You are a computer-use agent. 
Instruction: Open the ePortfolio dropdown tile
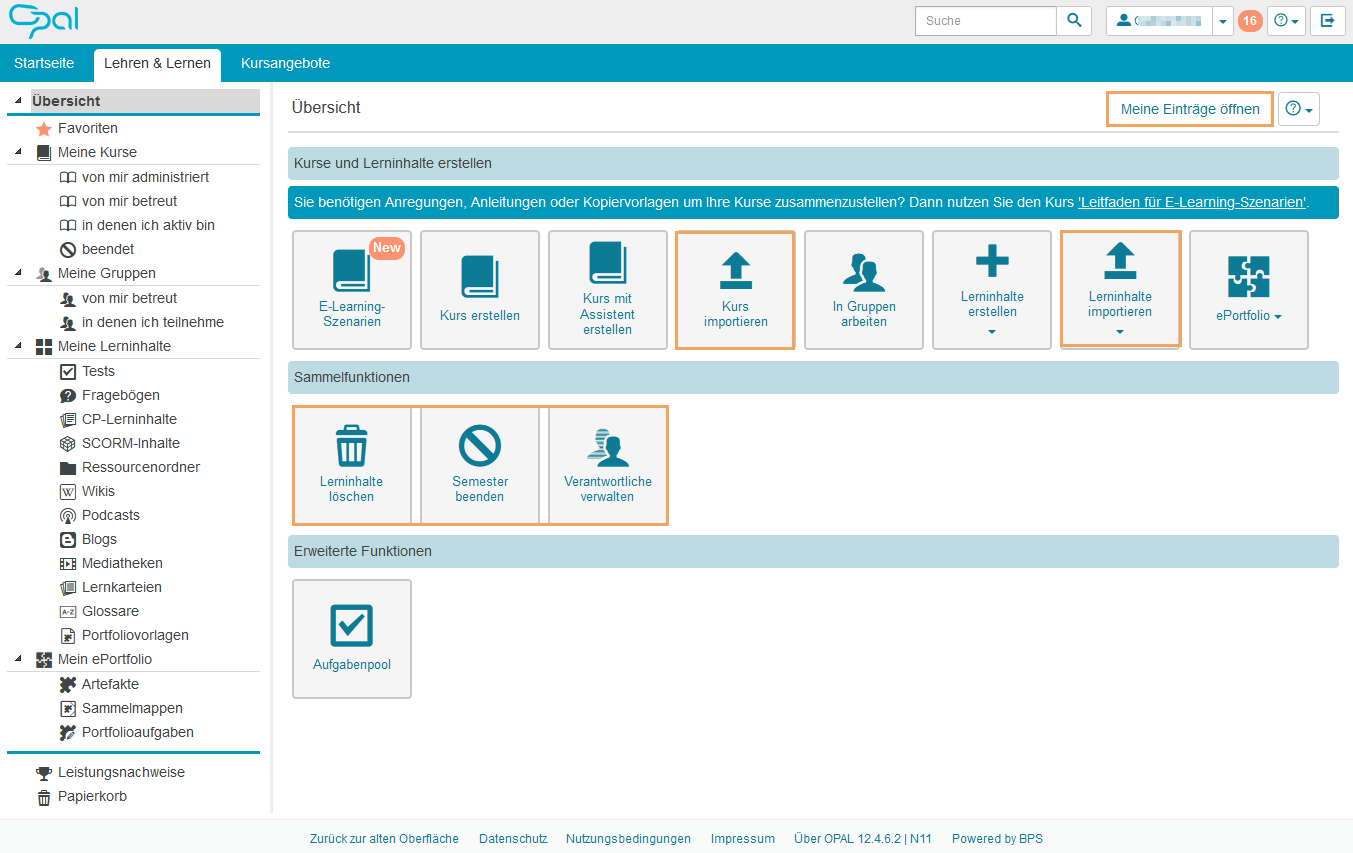coord(1249,290)
